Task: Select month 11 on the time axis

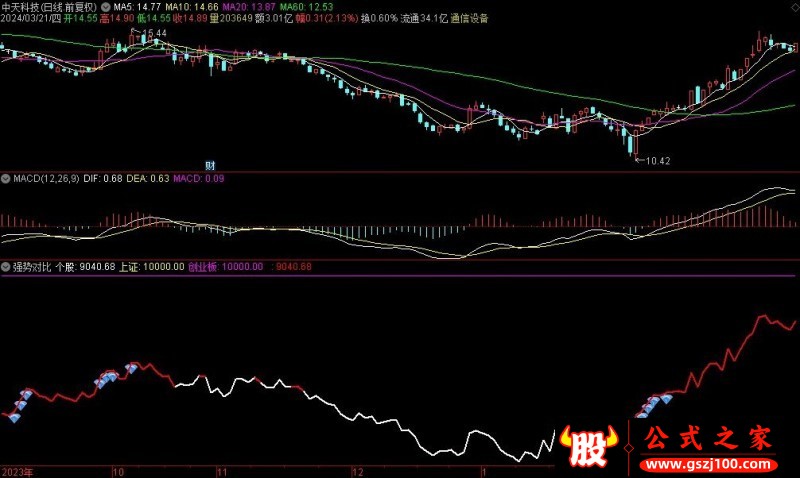Action: 222,472
